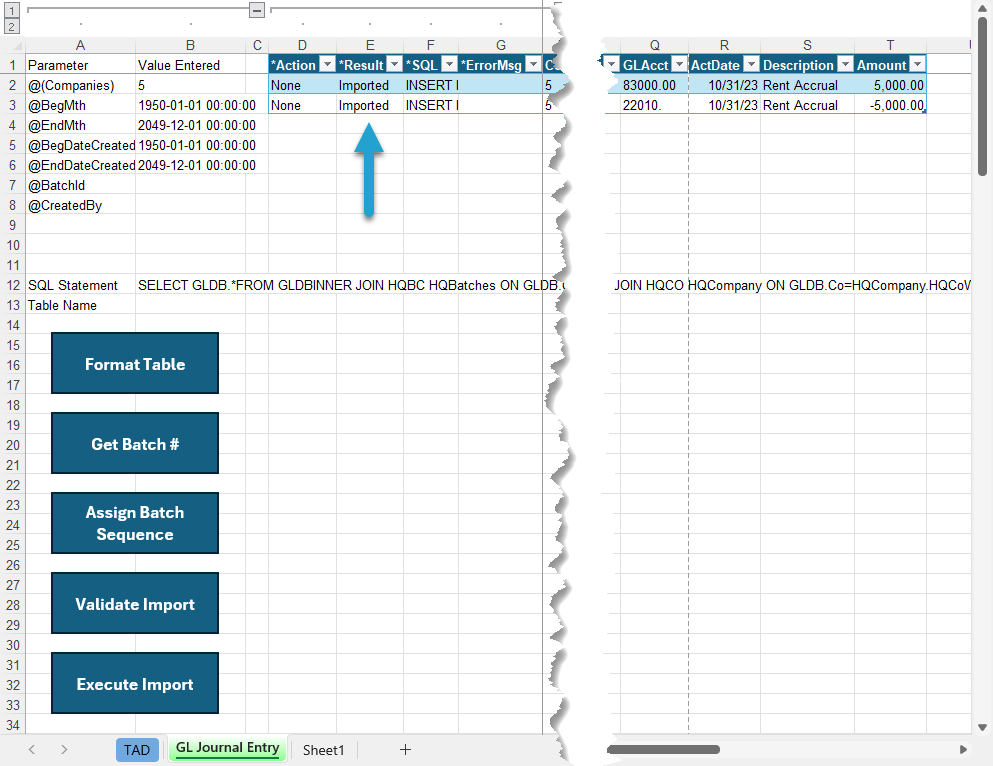Open the *Action column filter dropdown
The width and height of the screenshot is (993, 766).
327,64
